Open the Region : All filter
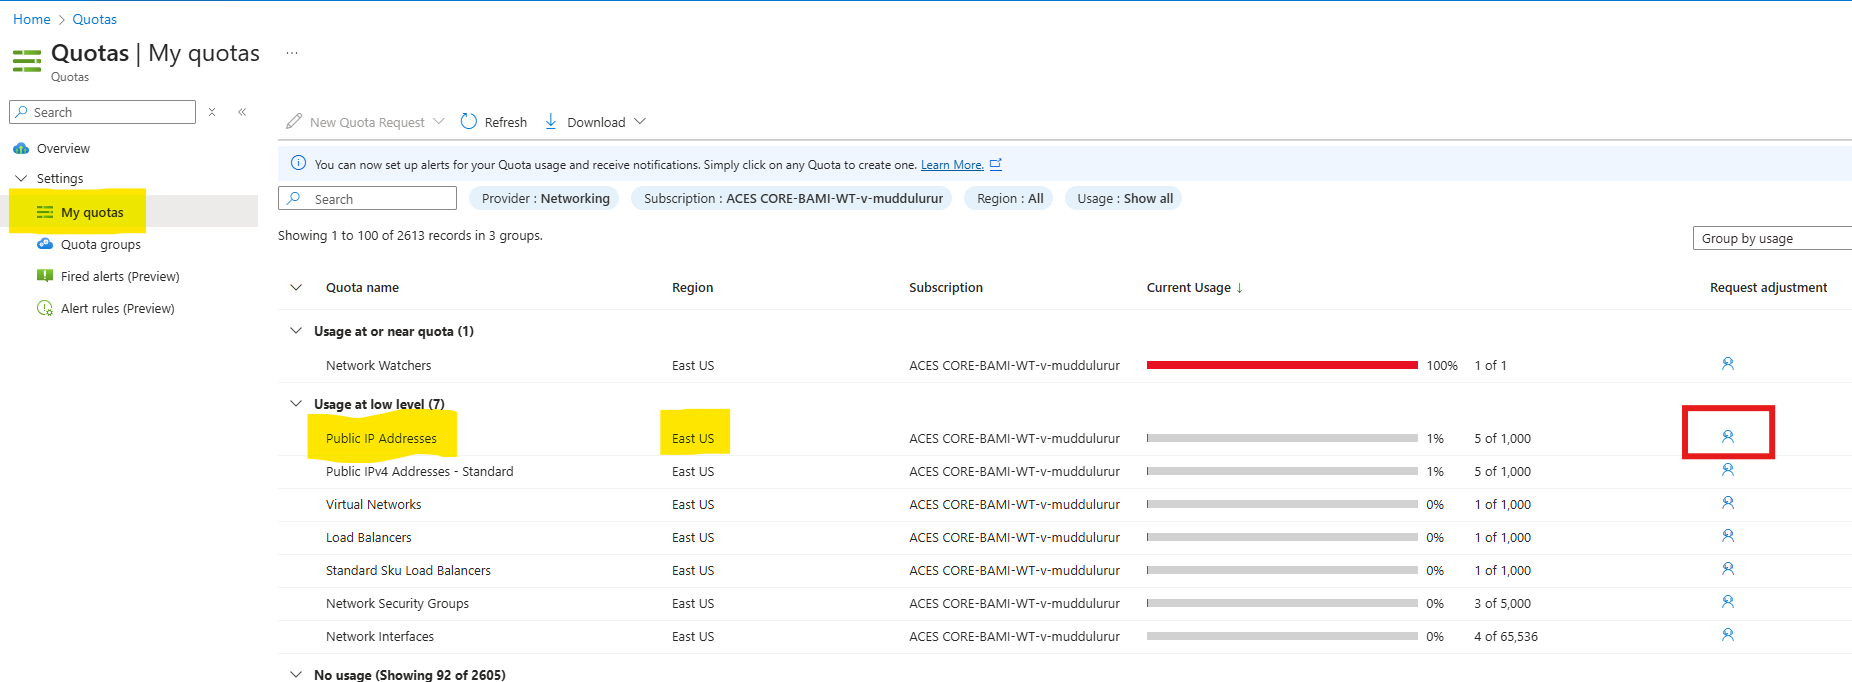1852x682 pixels. pyautogui.click(x=1010, y=198)
